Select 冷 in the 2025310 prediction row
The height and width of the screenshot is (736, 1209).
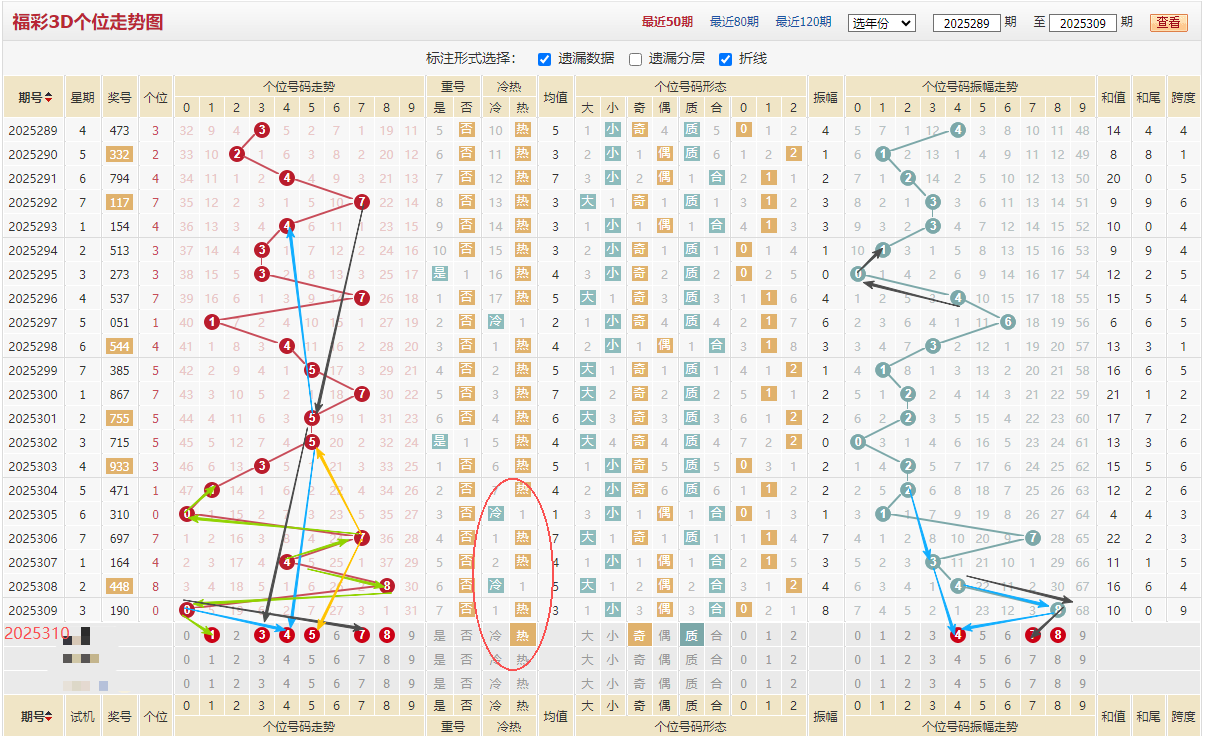point(496,634)
